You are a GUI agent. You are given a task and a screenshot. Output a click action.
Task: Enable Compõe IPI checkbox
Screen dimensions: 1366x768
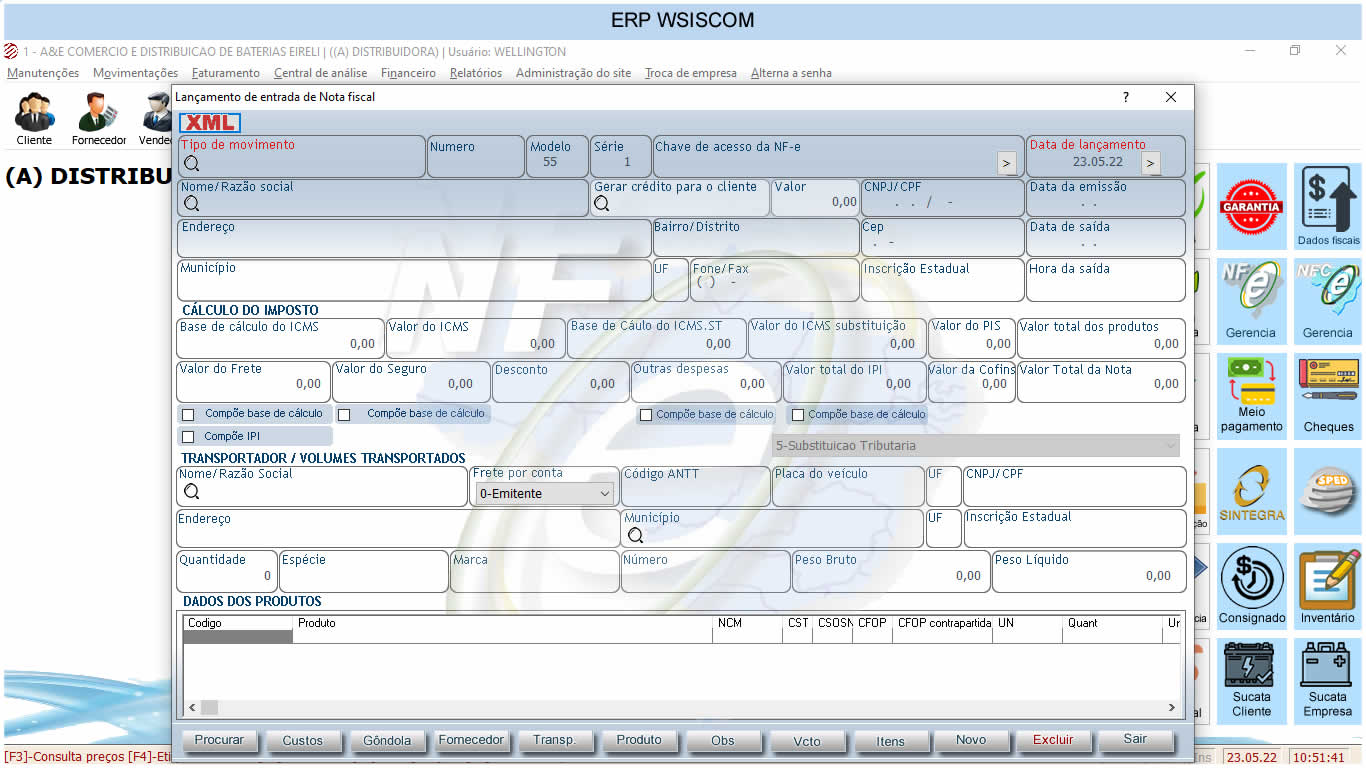click(x=188, y=437)
